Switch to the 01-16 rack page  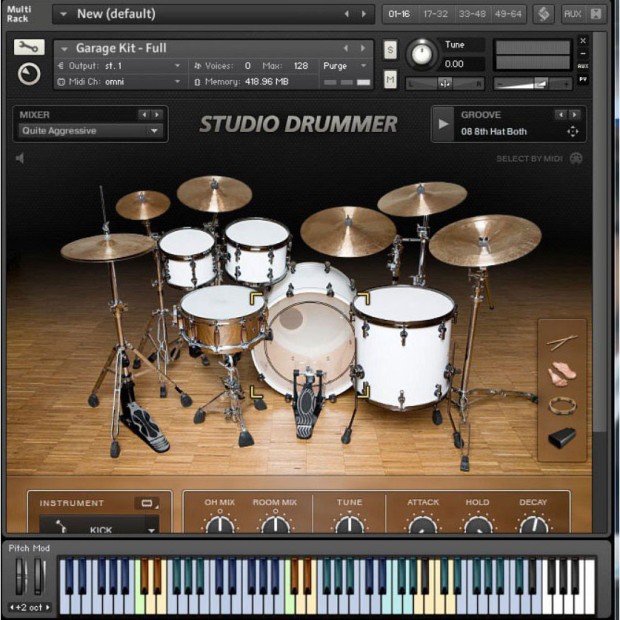point(399,14)
